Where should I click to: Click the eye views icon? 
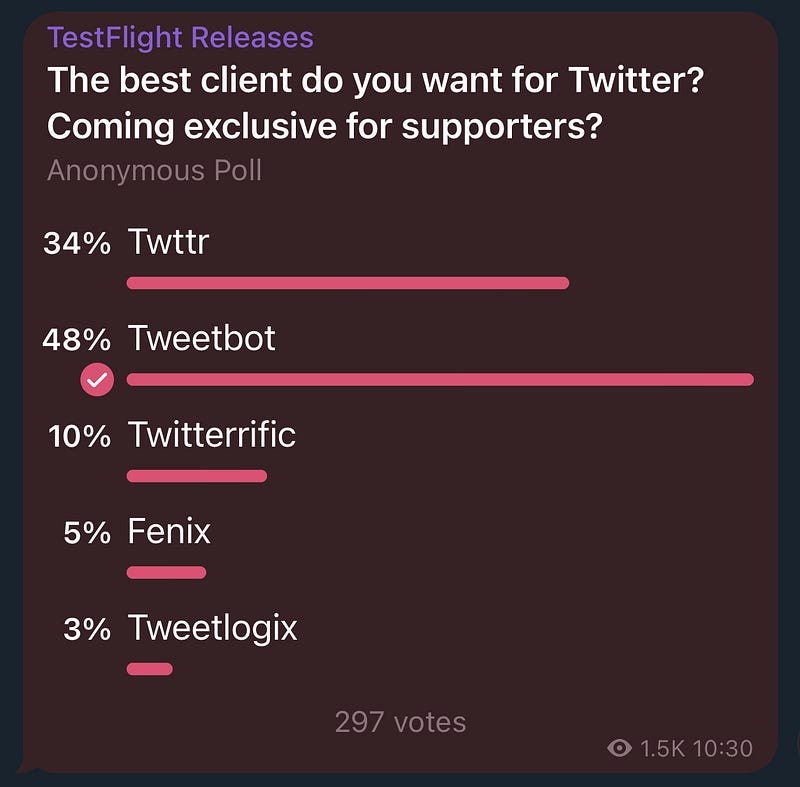pos(619,748)
